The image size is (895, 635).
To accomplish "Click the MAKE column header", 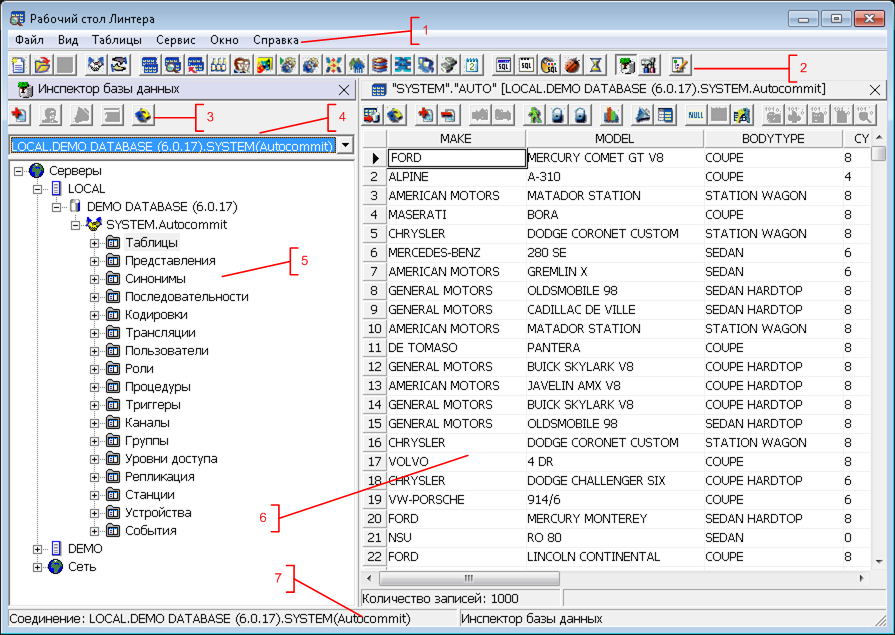I will pos(456,139).
